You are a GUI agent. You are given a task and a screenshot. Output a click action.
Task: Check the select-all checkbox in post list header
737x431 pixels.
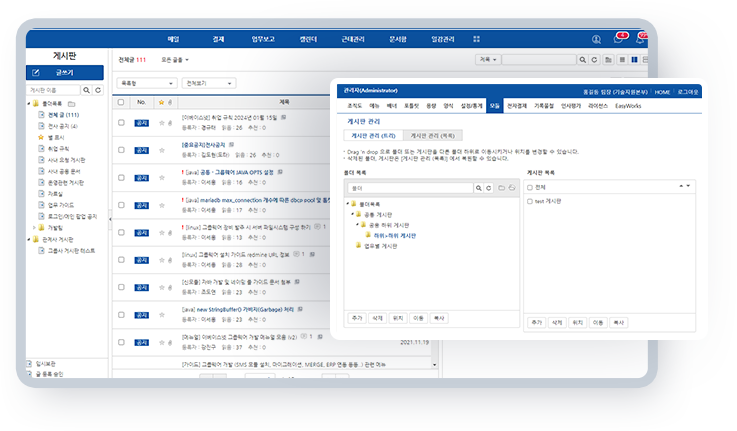(121, 102)
